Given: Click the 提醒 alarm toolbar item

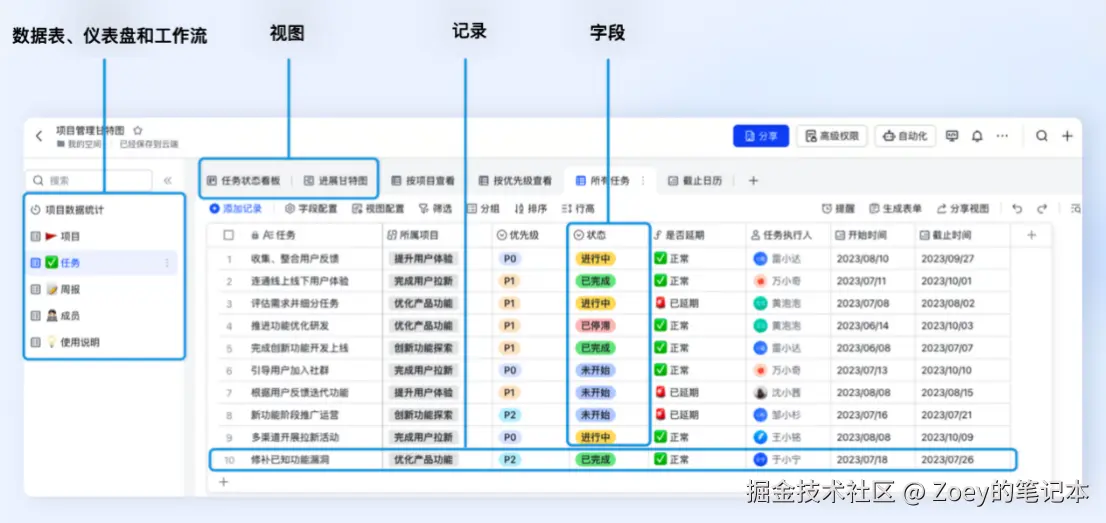Looking at the screenshot, I should [x=839, y=208].
